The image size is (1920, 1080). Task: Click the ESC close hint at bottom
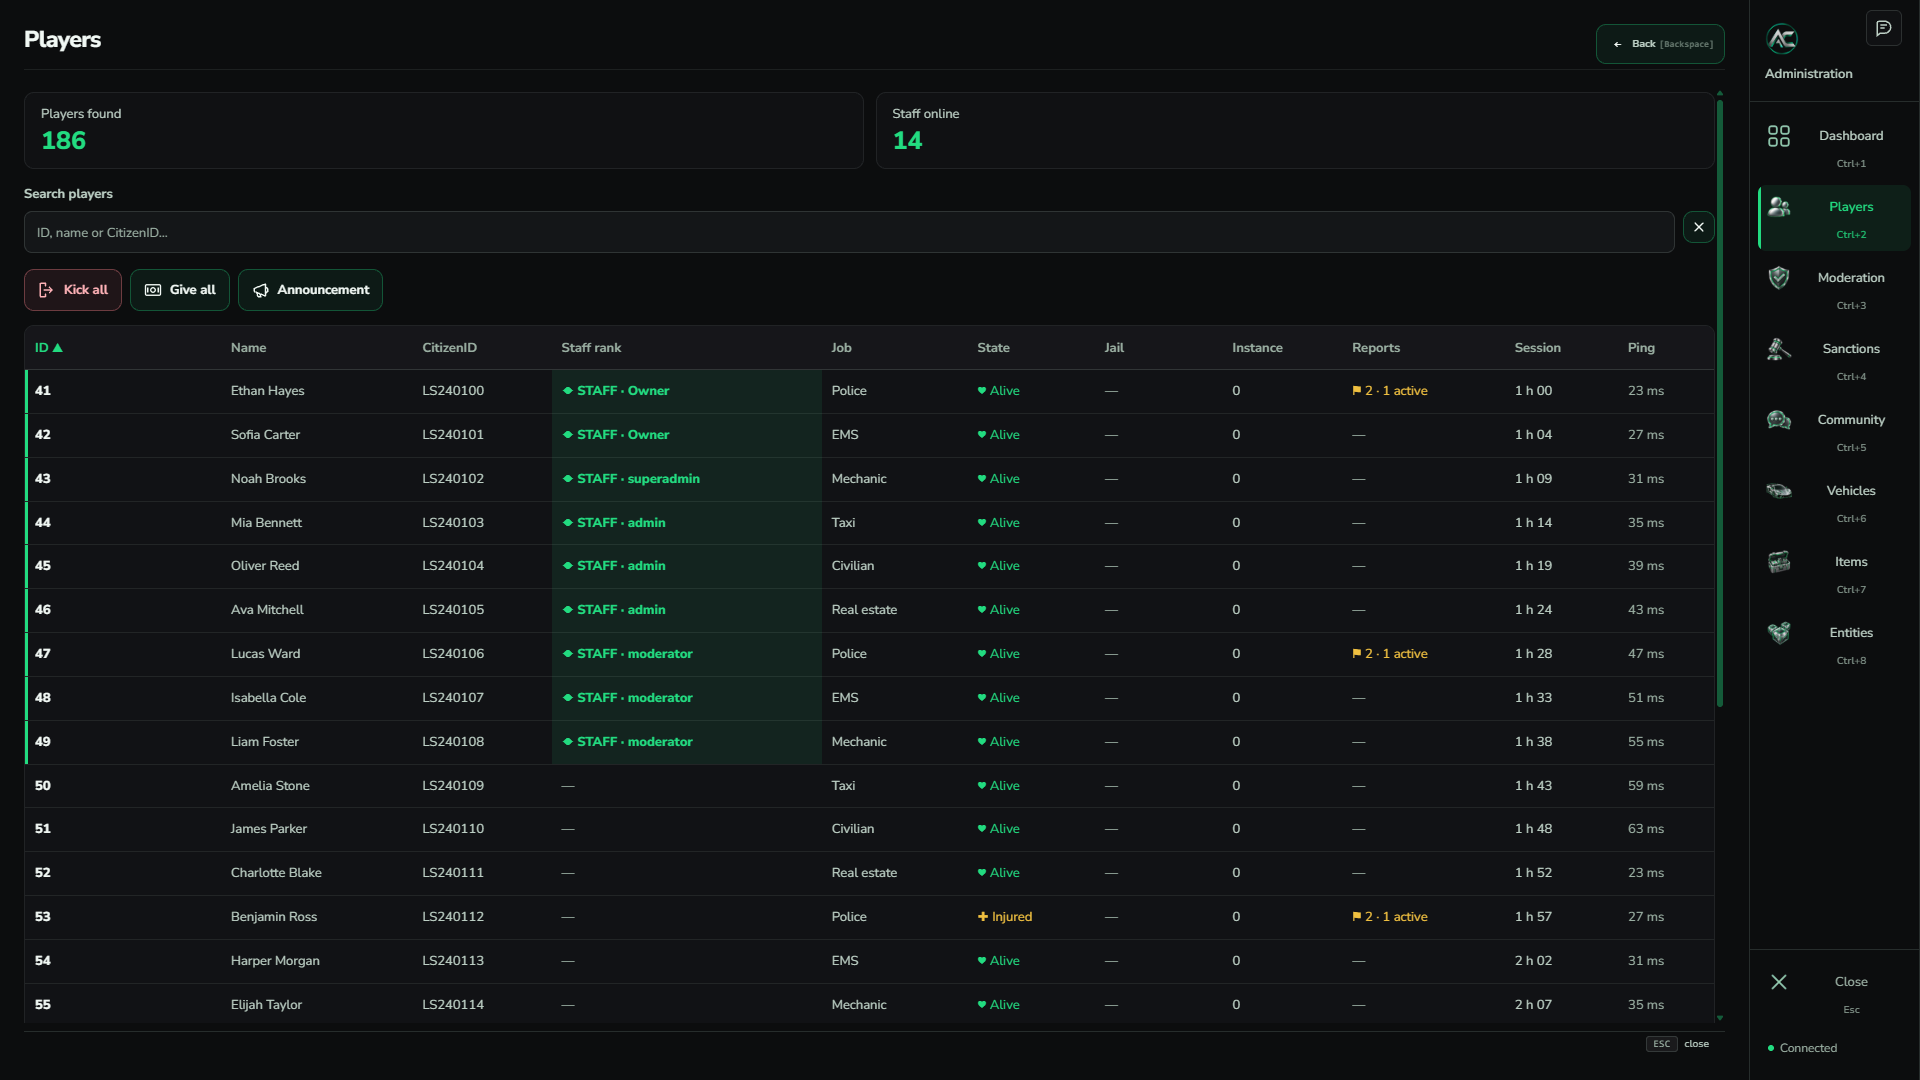click(1678, 1044)
